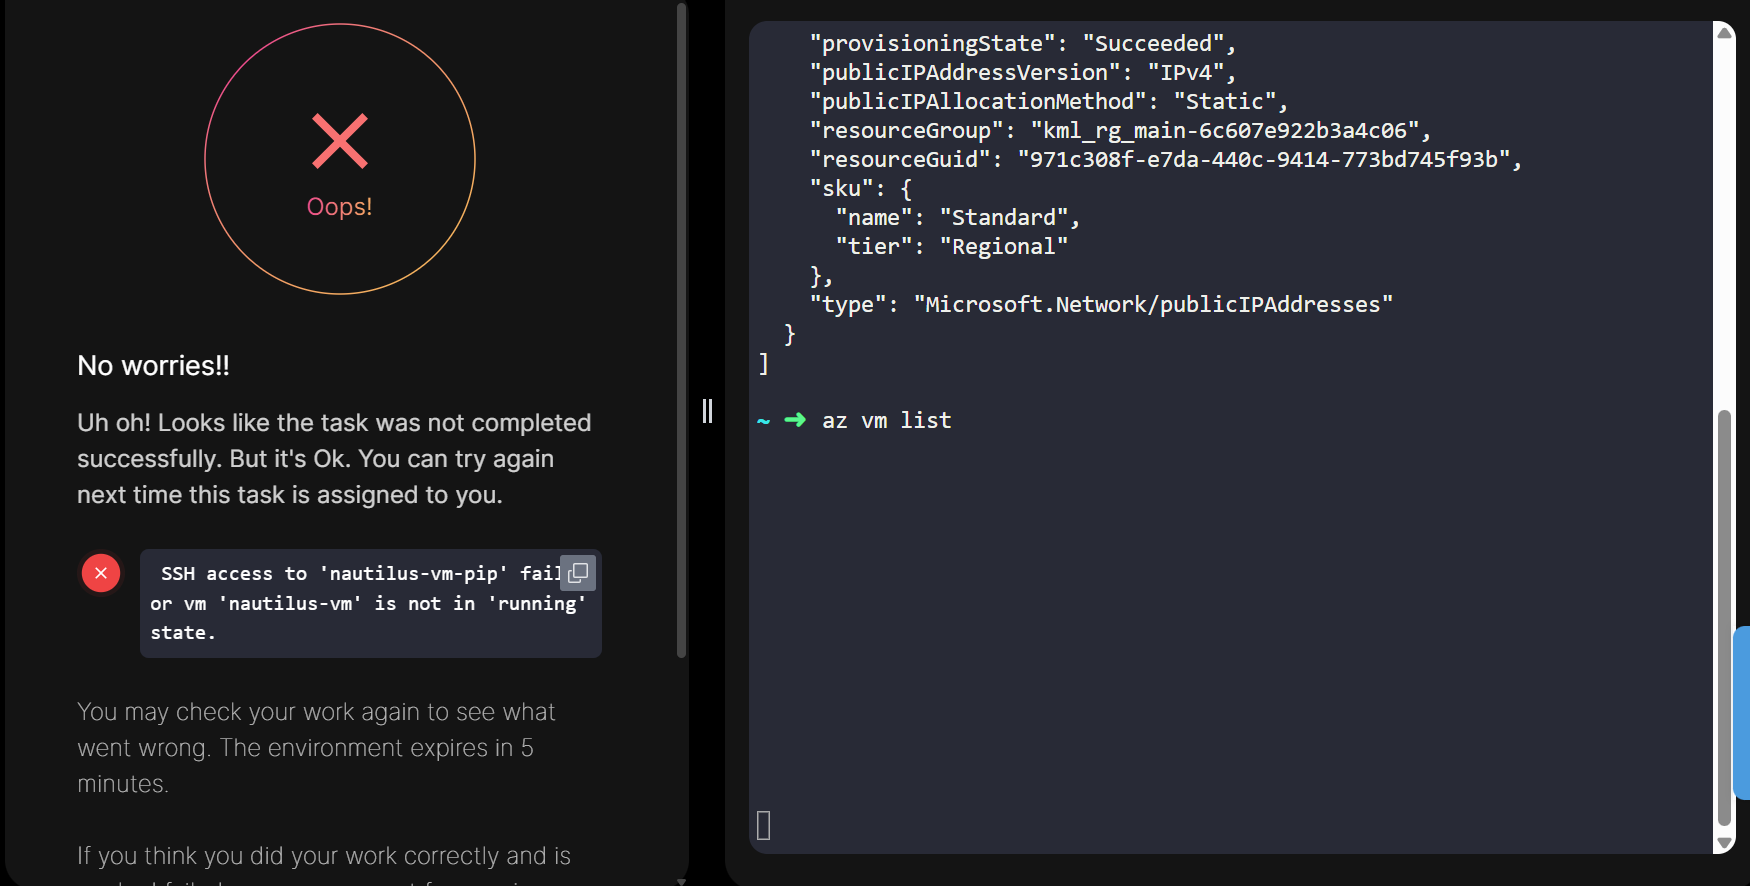The height and width of the screenshot is (886, 1750).
Task: Click the small arrow below task panel
Action: click(681, 881)
